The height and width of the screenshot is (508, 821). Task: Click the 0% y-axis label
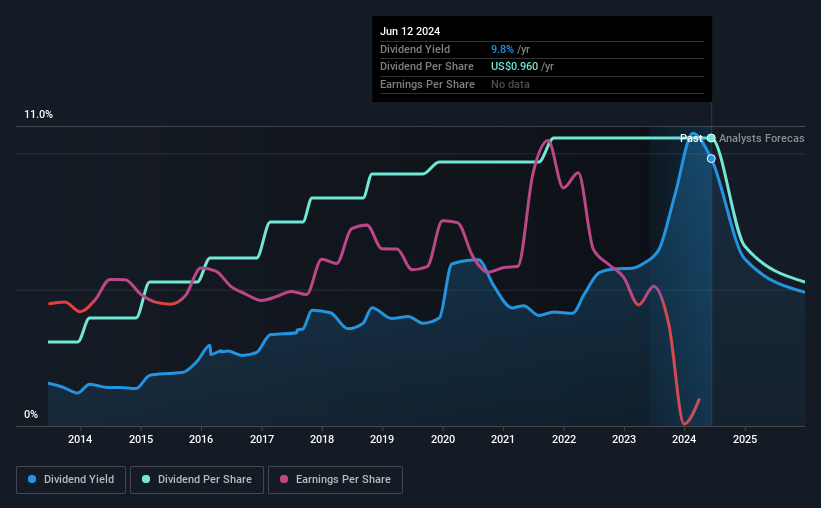coord(31,415)
